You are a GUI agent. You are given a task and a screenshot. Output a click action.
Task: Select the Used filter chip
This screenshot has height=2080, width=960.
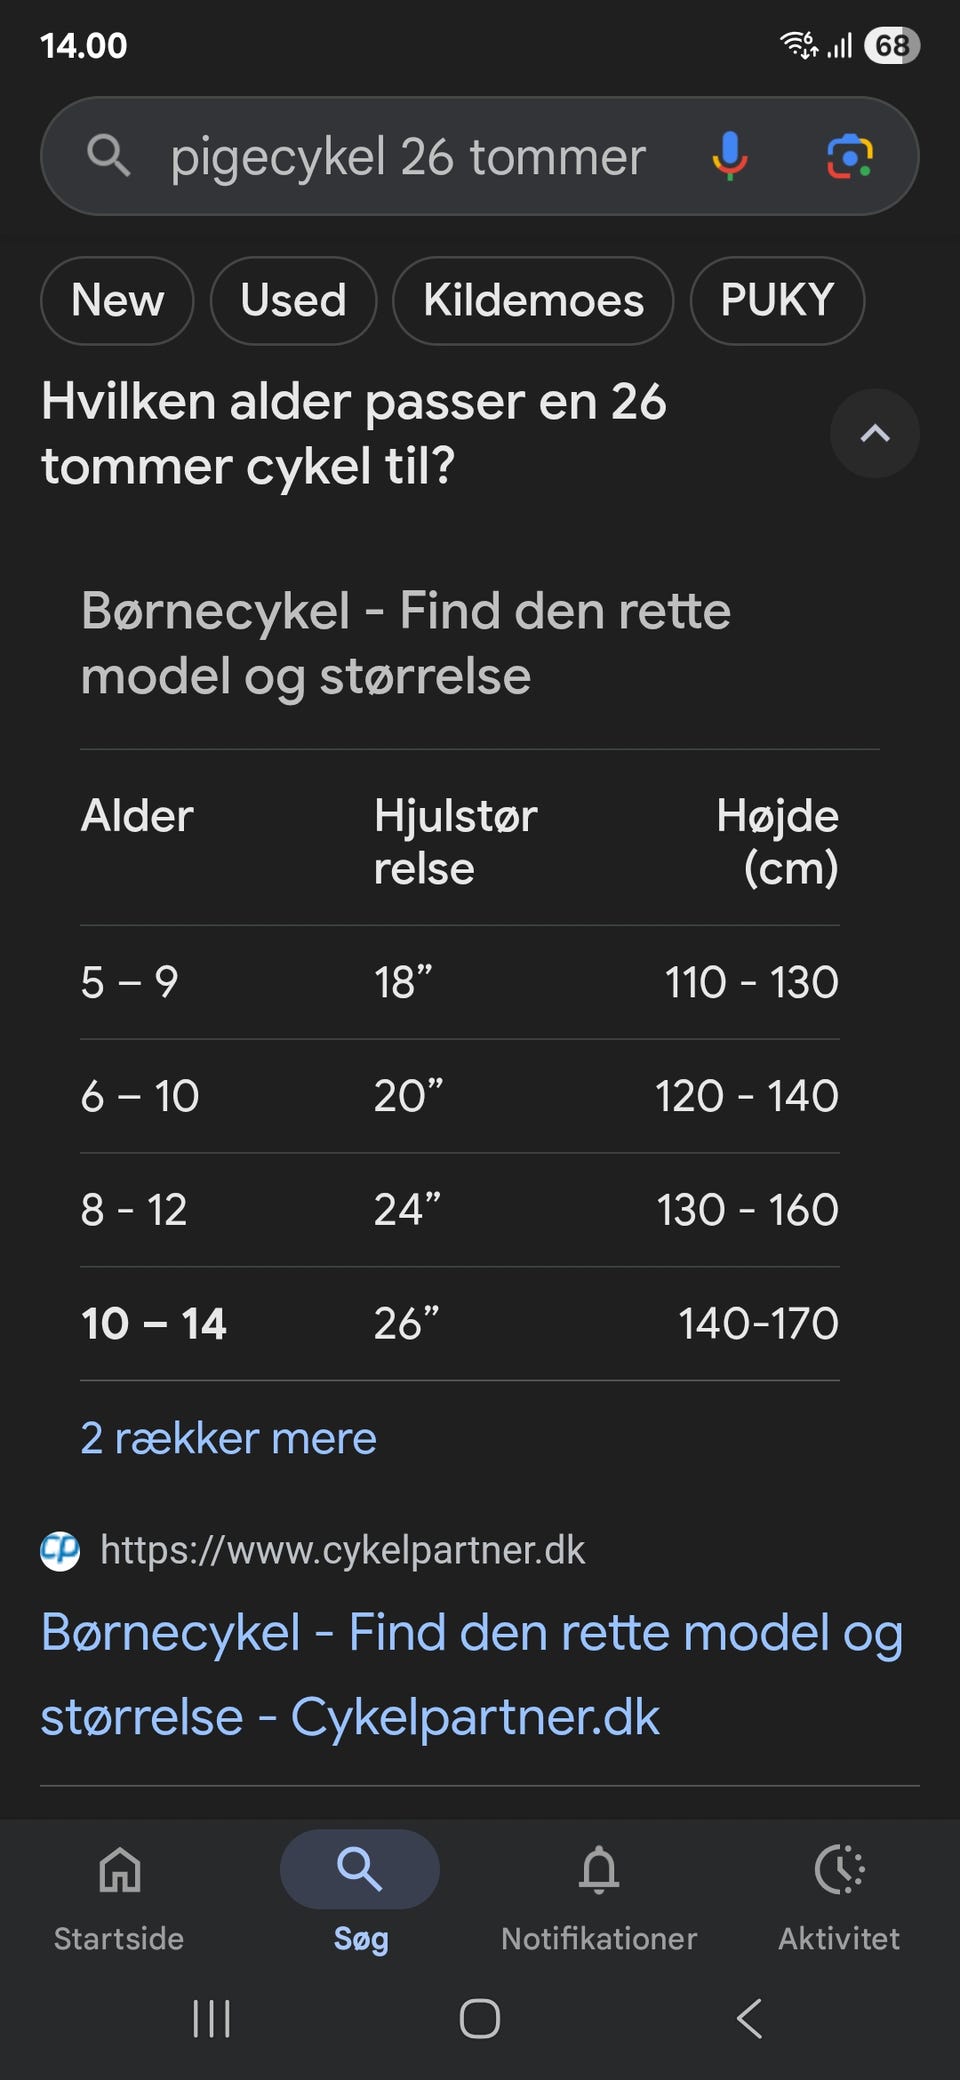293,300
